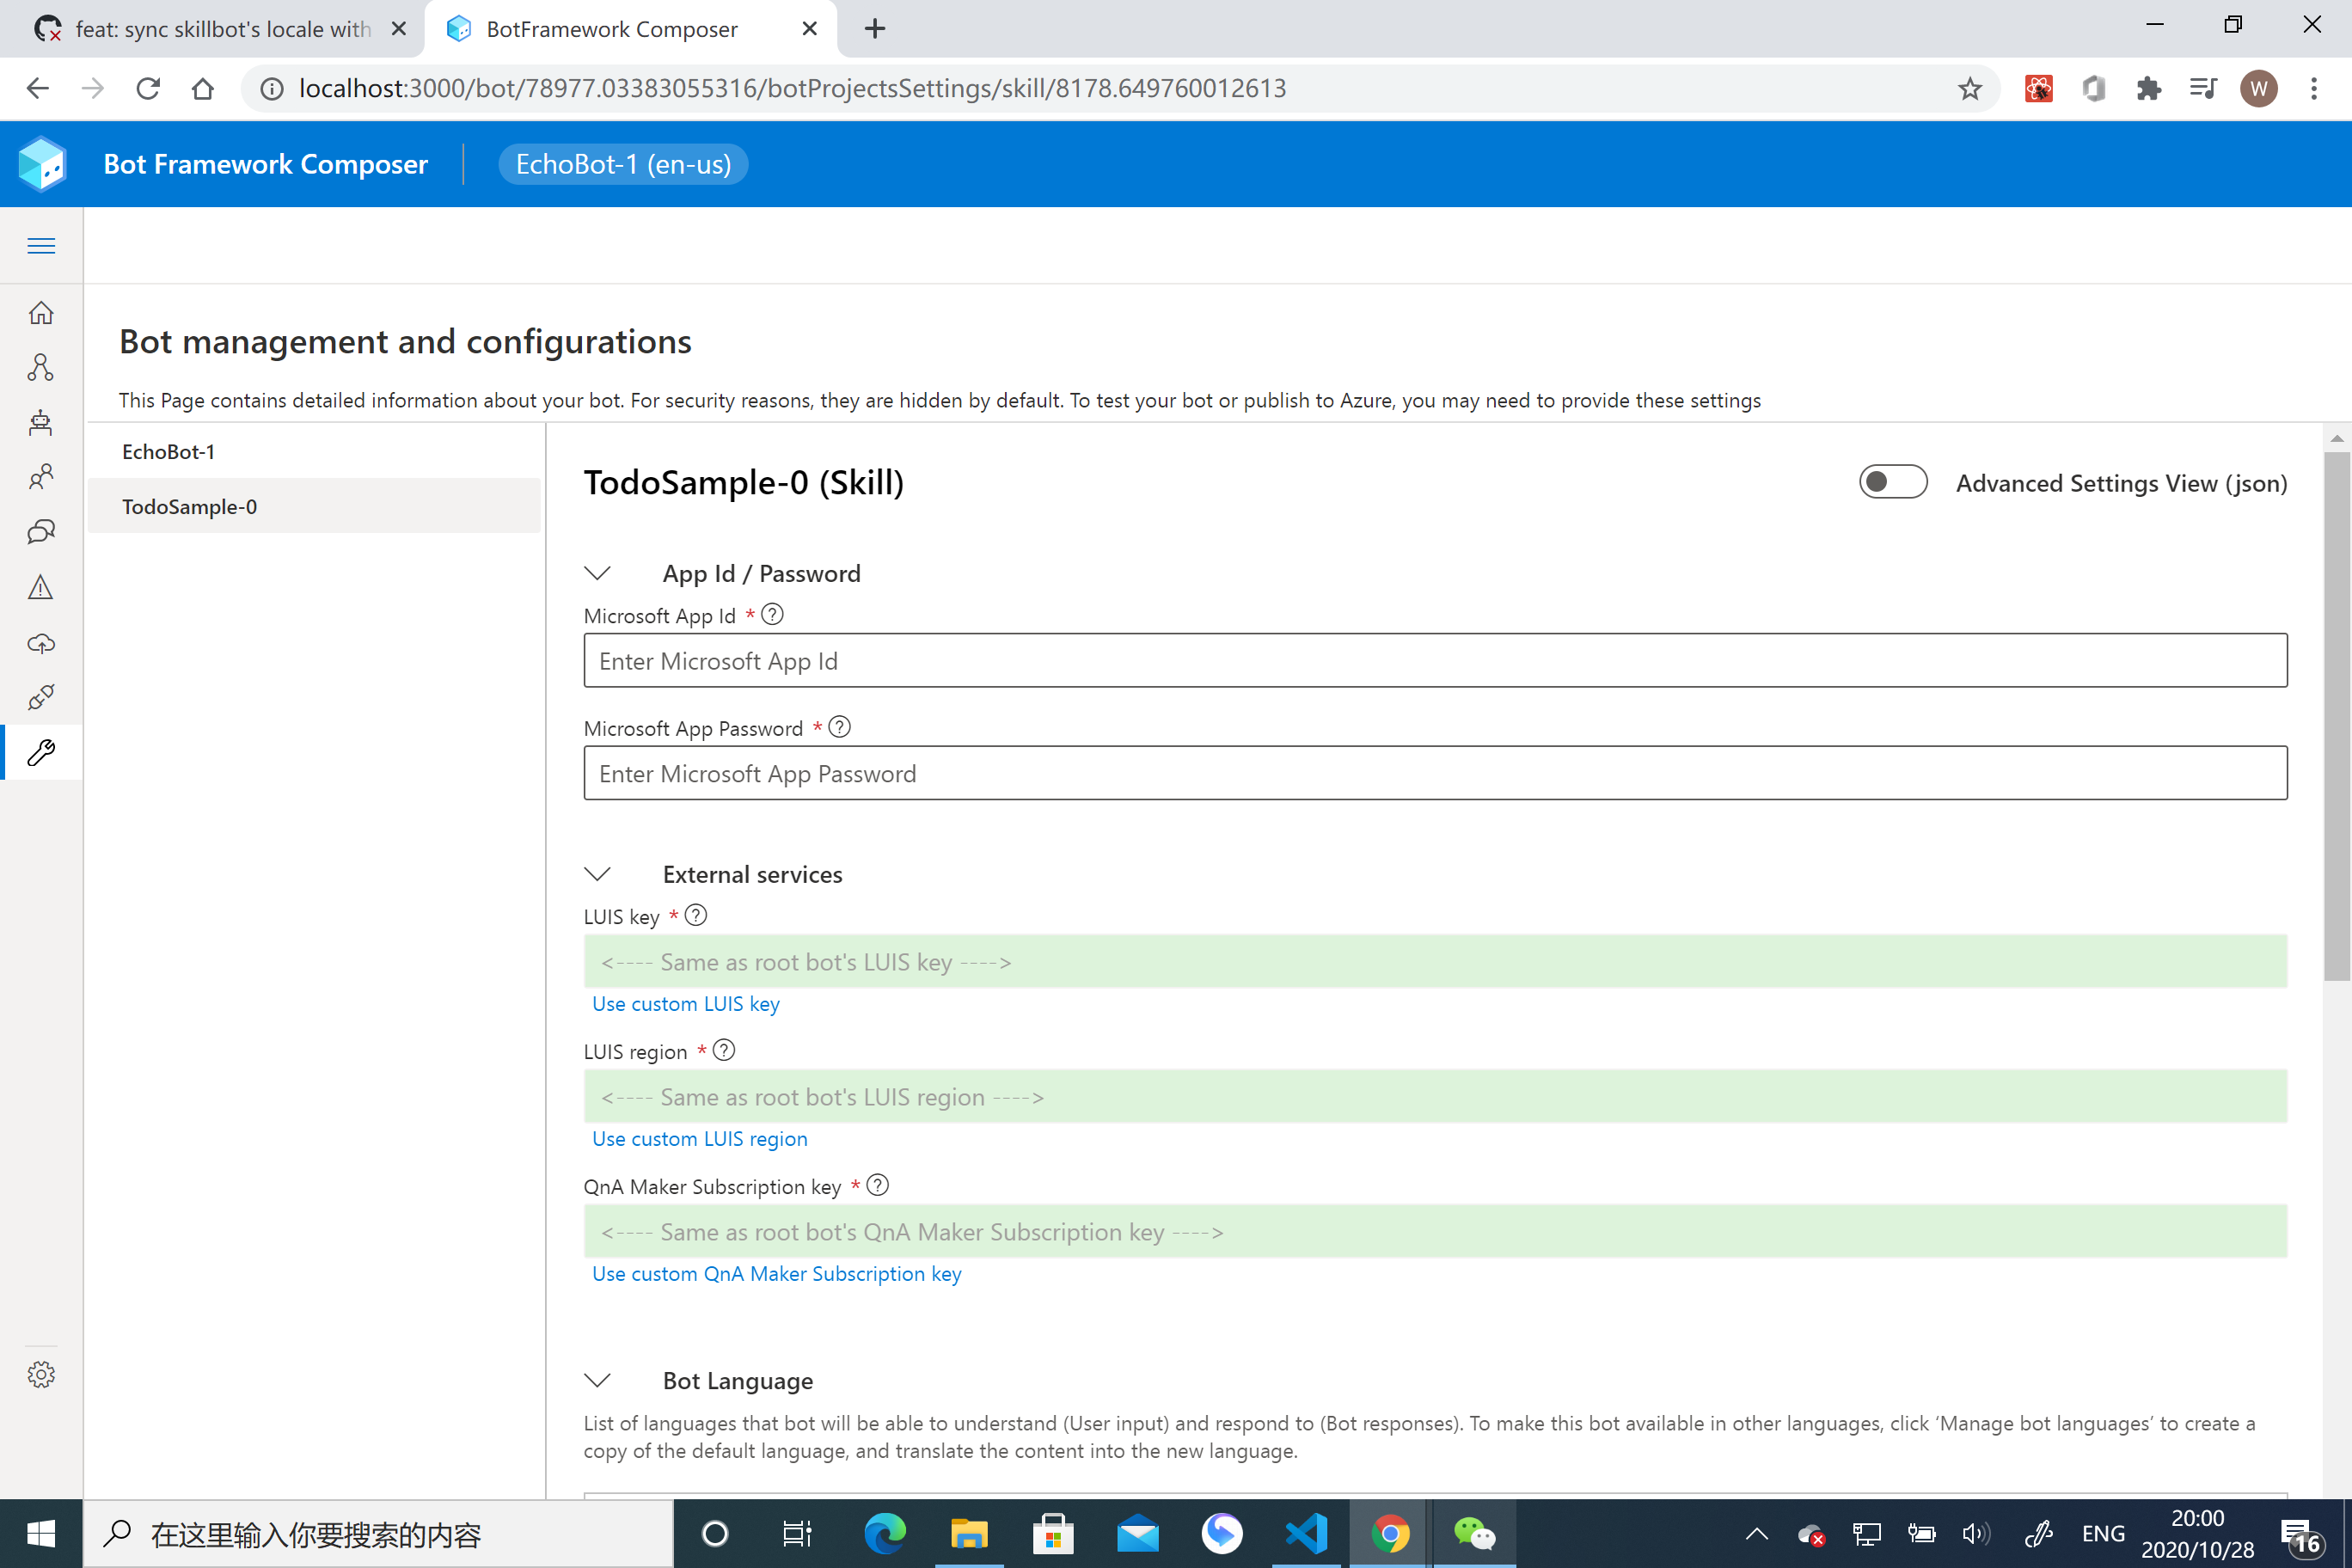The width and height of the screenshot is (2352, 1568).
Task: Open the application settings gear icon
Action: (41, 1374)
